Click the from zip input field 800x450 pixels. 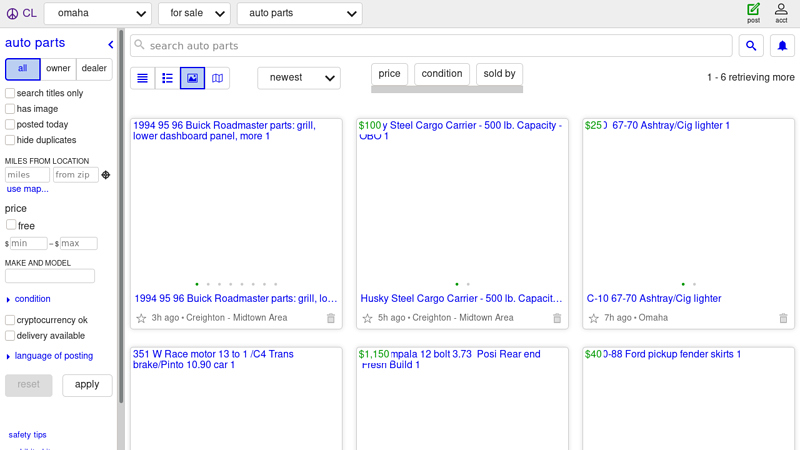click(76, 175)
